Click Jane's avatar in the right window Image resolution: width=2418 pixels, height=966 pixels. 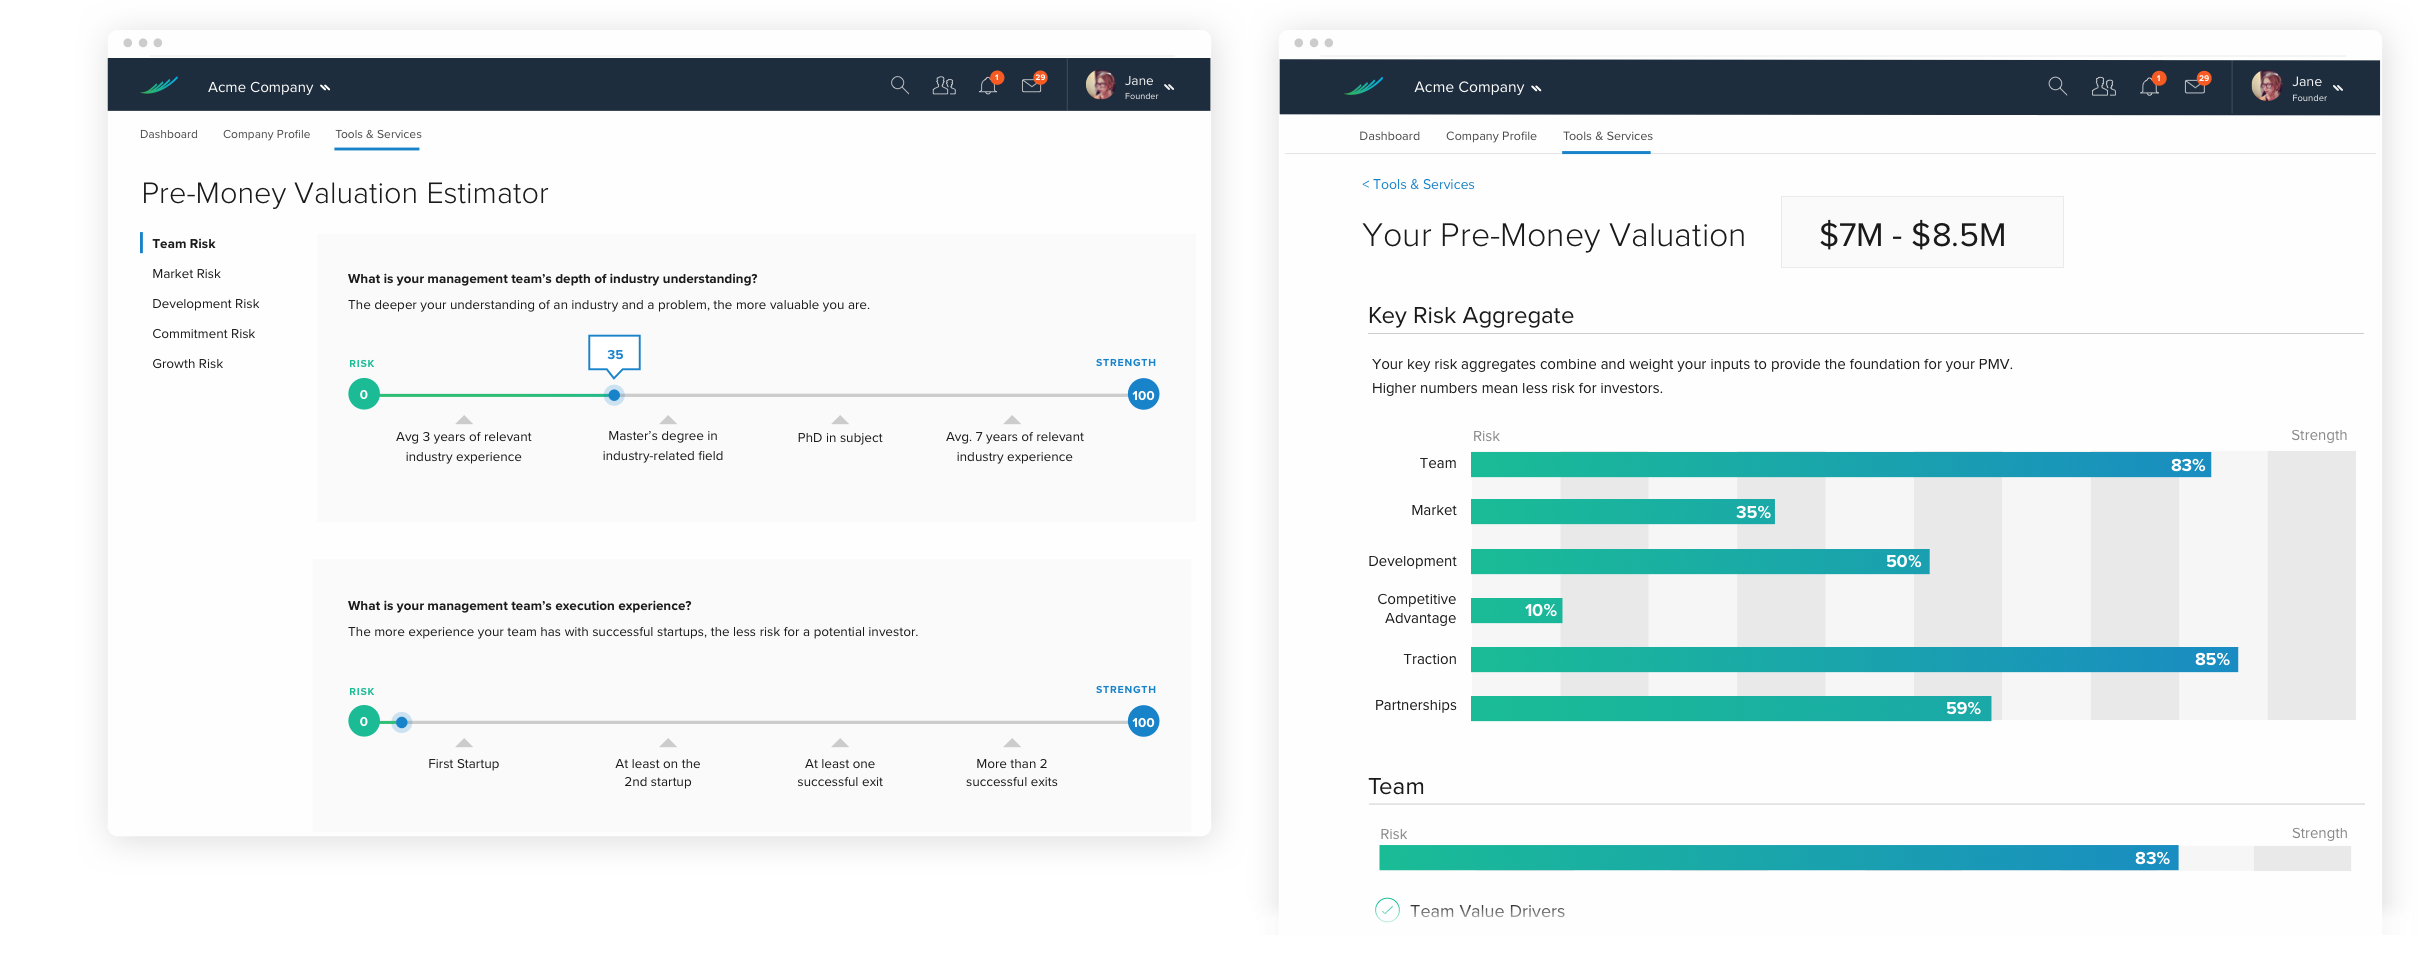click(x=2267, y=87)
